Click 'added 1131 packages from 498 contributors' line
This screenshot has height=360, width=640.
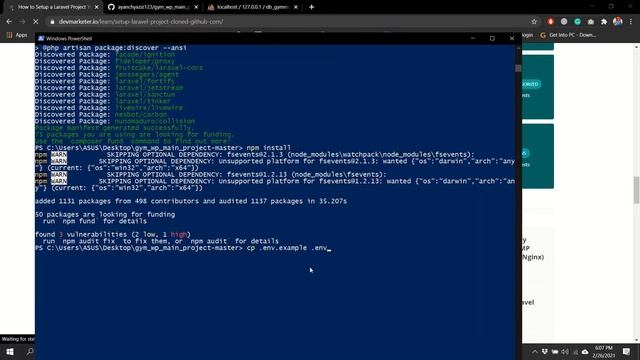click(191, 201)
